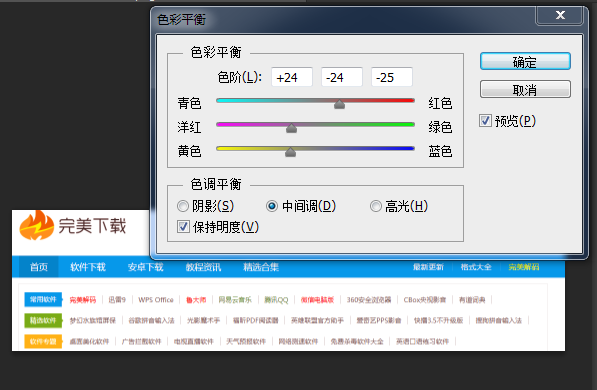Click the 青色–红色 slider handle
This screenshot has height=390, width=597.
point(339,104)
